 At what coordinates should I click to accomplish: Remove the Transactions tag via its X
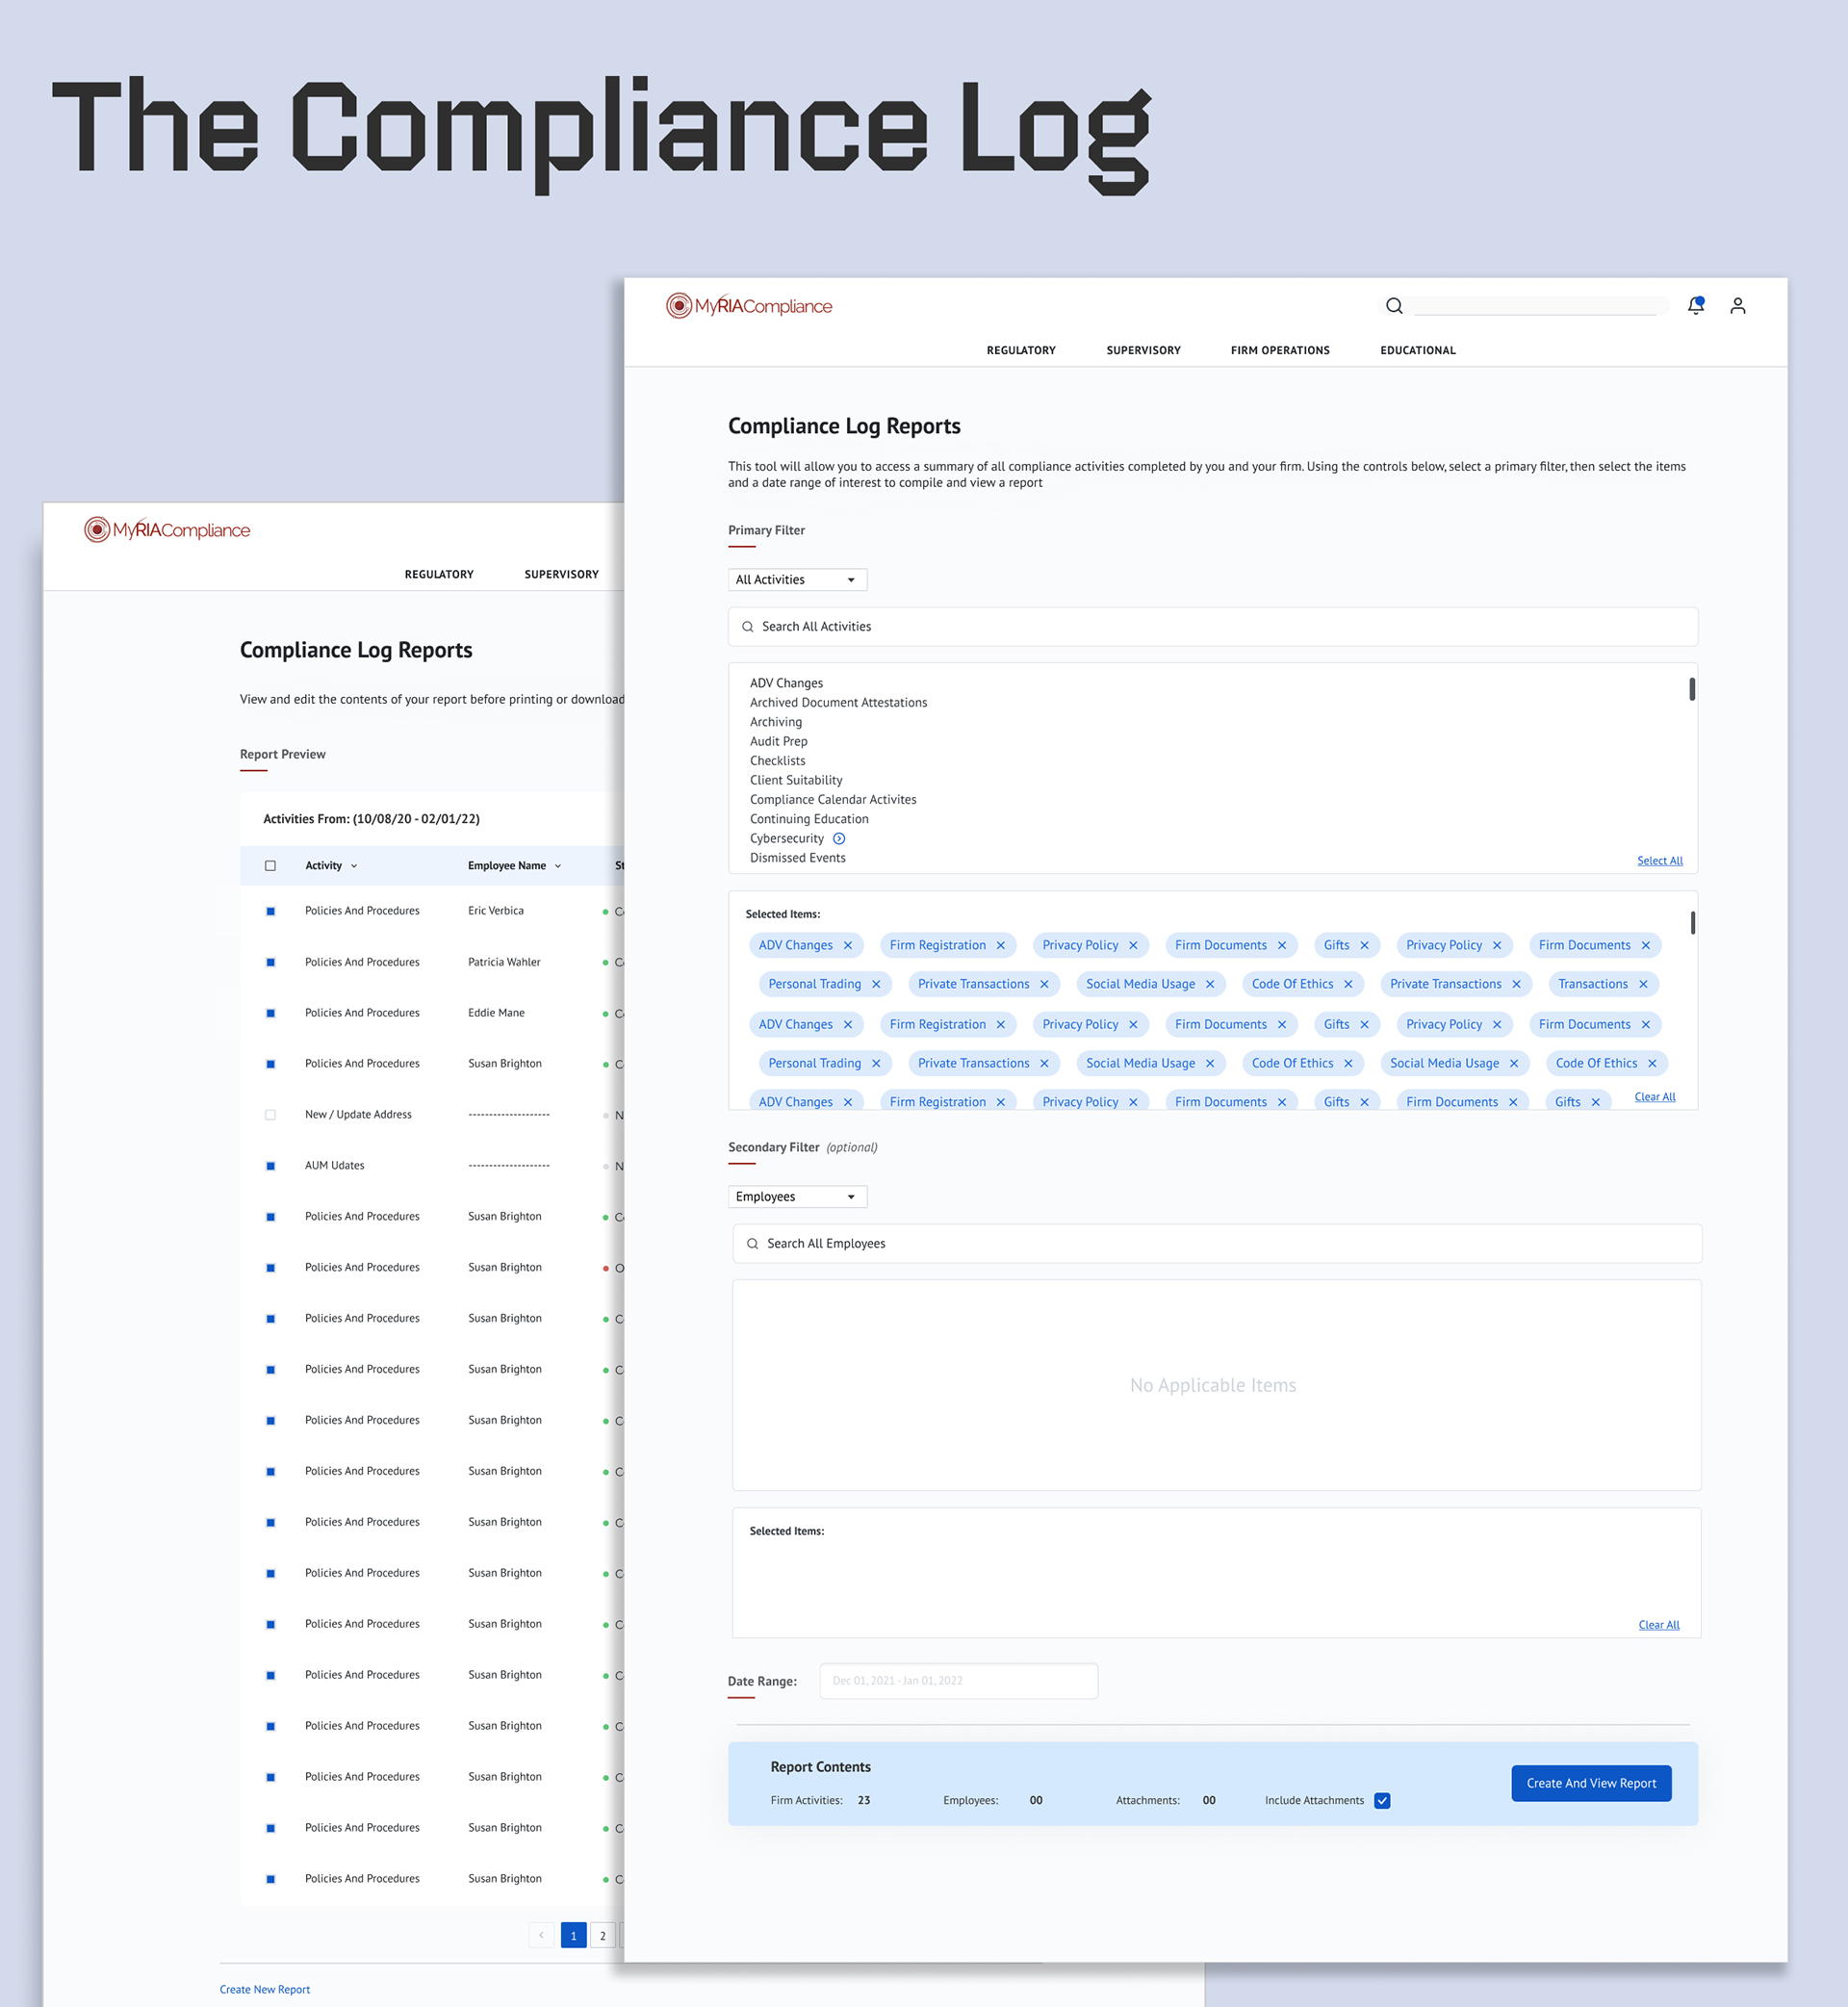[x=1643, y=984]
